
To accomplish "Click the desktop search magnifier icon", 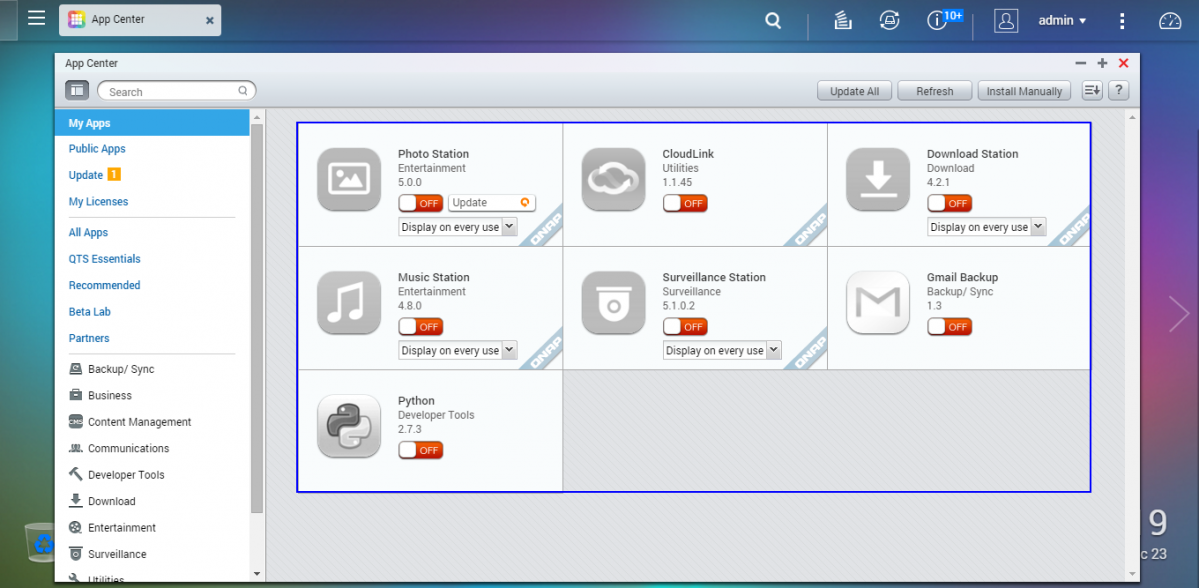I will point(773,21).
